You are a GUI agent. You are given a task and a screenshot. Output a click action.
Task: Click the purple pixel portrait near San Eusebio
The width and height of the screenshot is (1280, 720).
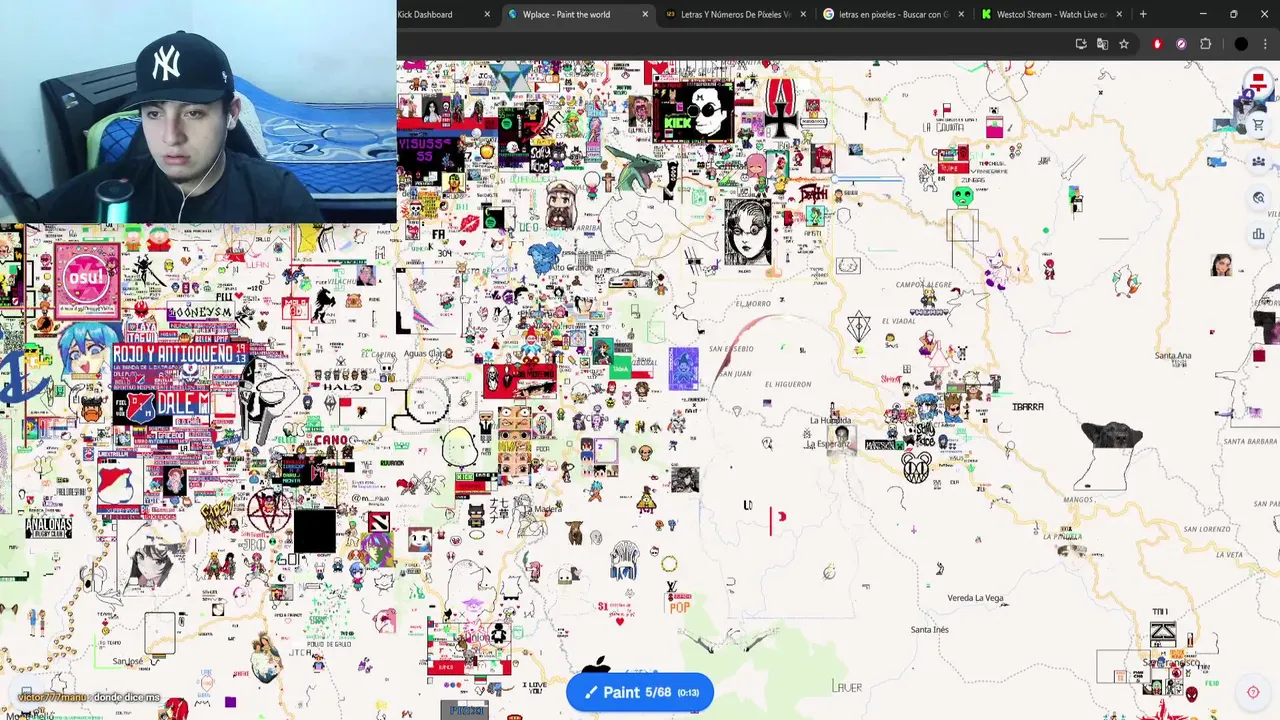click(x=683, y=369)
